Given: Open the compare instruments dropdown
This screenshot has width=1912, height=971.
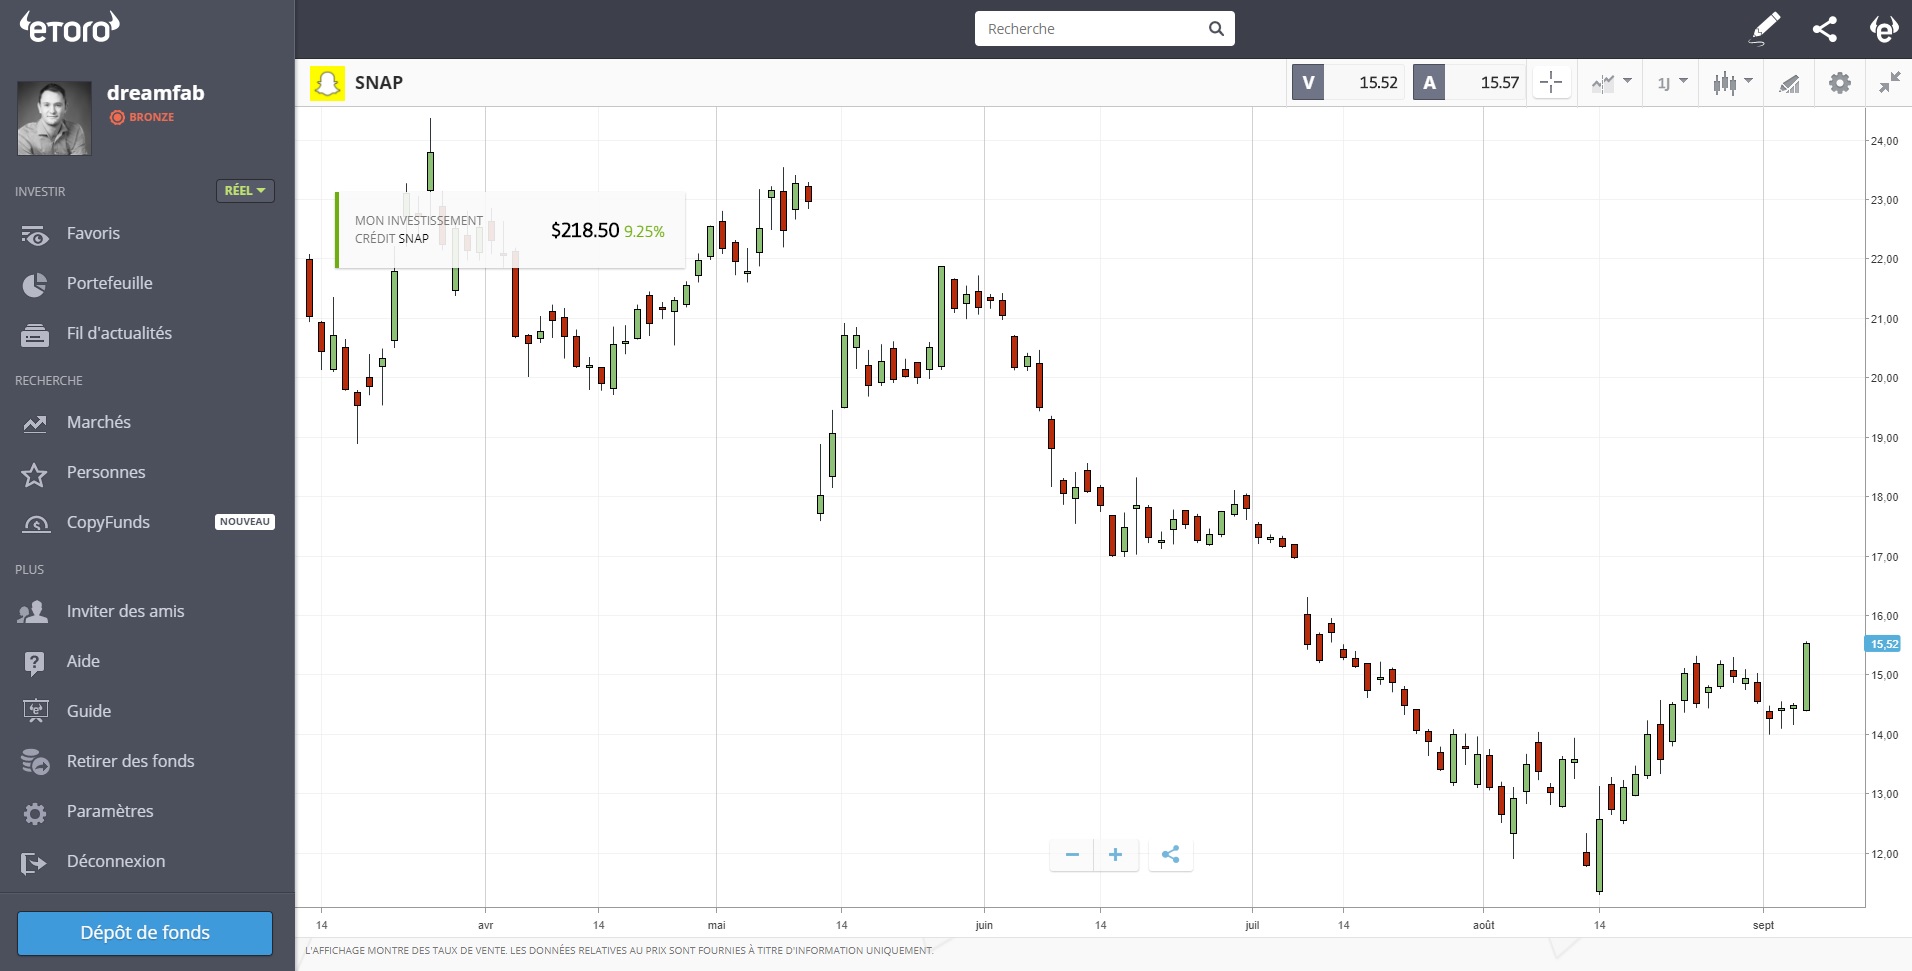Looking at the screenshot, I should coord(1610,83).
